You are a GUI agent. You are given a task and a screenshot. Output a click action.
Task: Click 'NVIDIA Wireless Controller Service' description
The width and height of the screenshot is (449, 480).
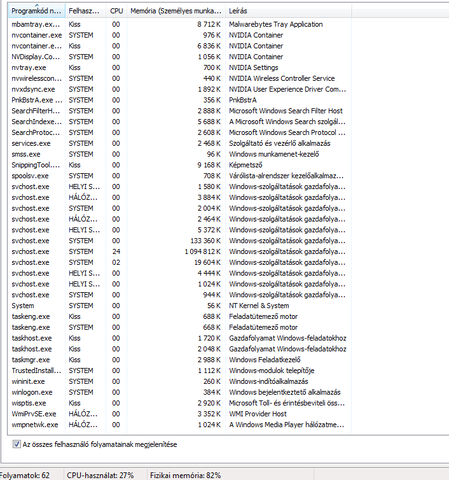tap(282, 78)
